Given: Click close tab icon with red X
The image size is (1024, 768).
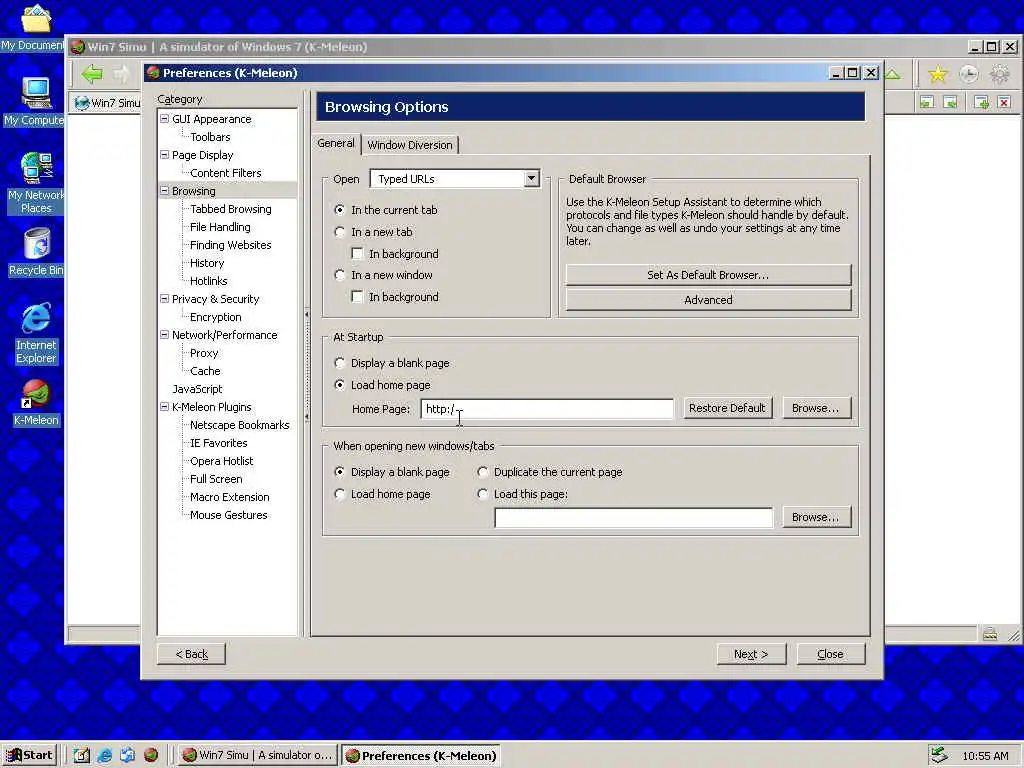Looking at the screenshot, I should 1004,103.
